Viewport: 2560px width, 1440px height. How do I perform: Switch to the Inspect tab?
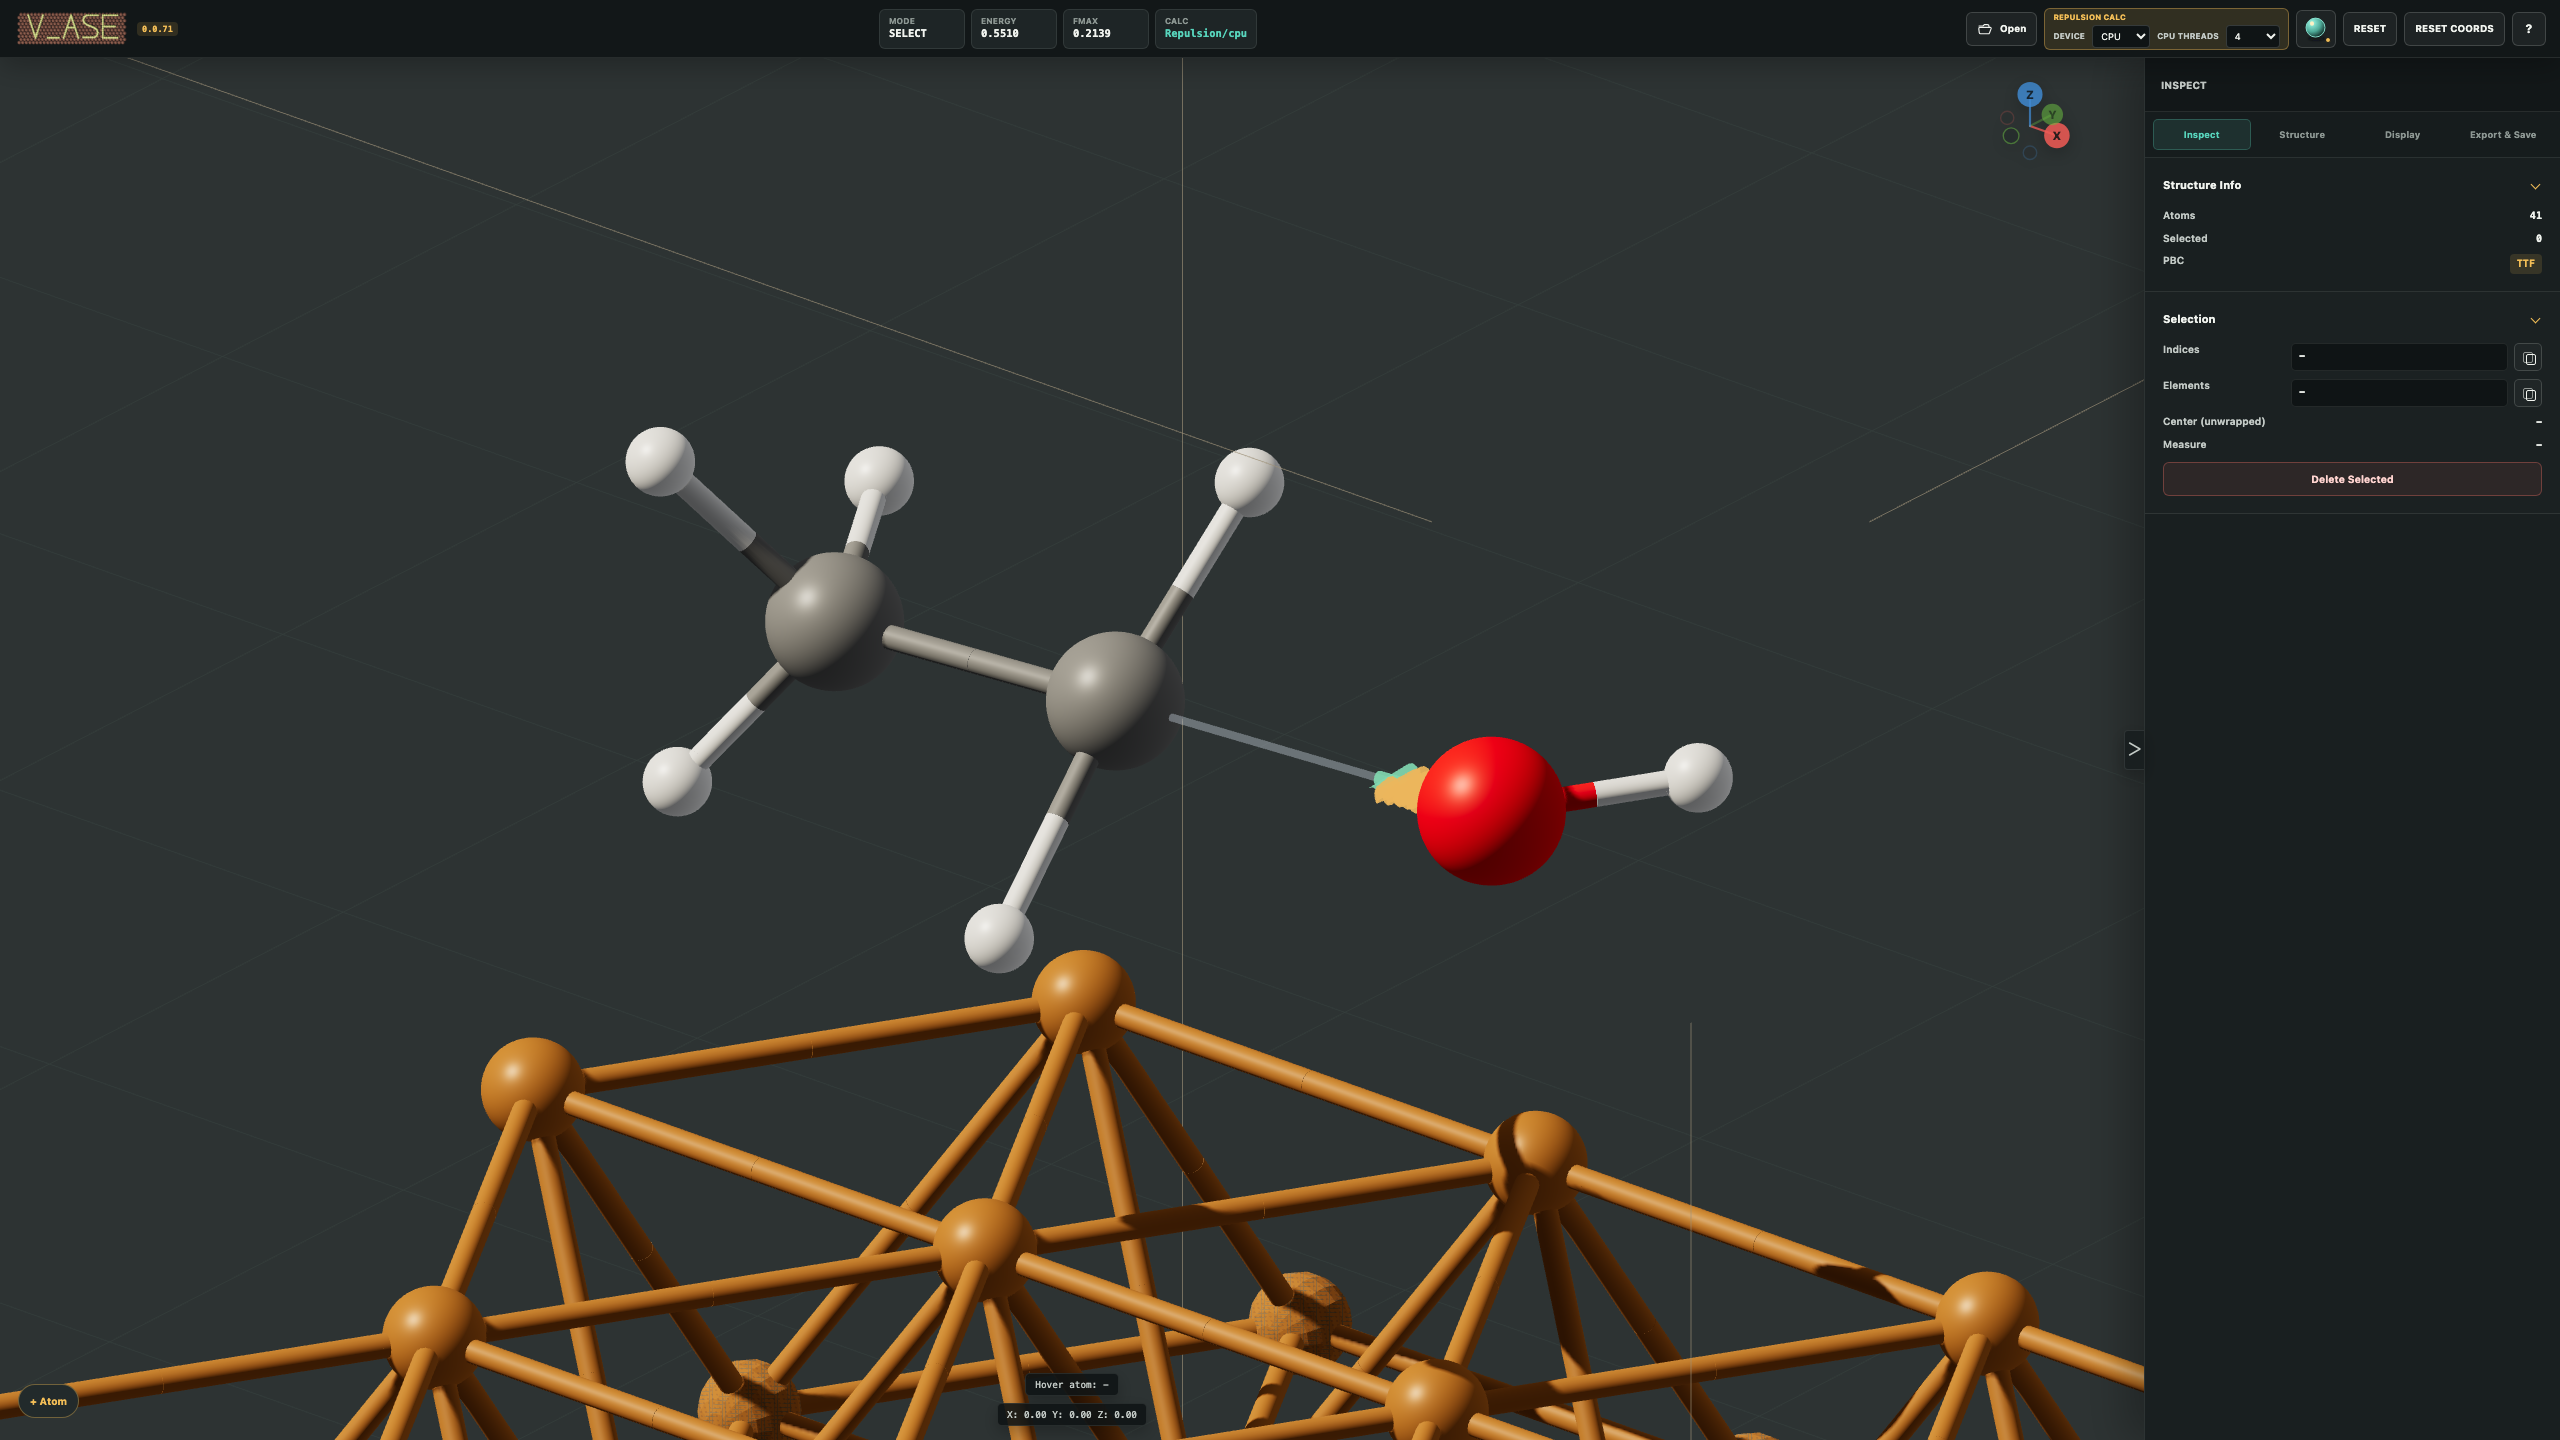pyautogui.click(x=2201, y=135)
